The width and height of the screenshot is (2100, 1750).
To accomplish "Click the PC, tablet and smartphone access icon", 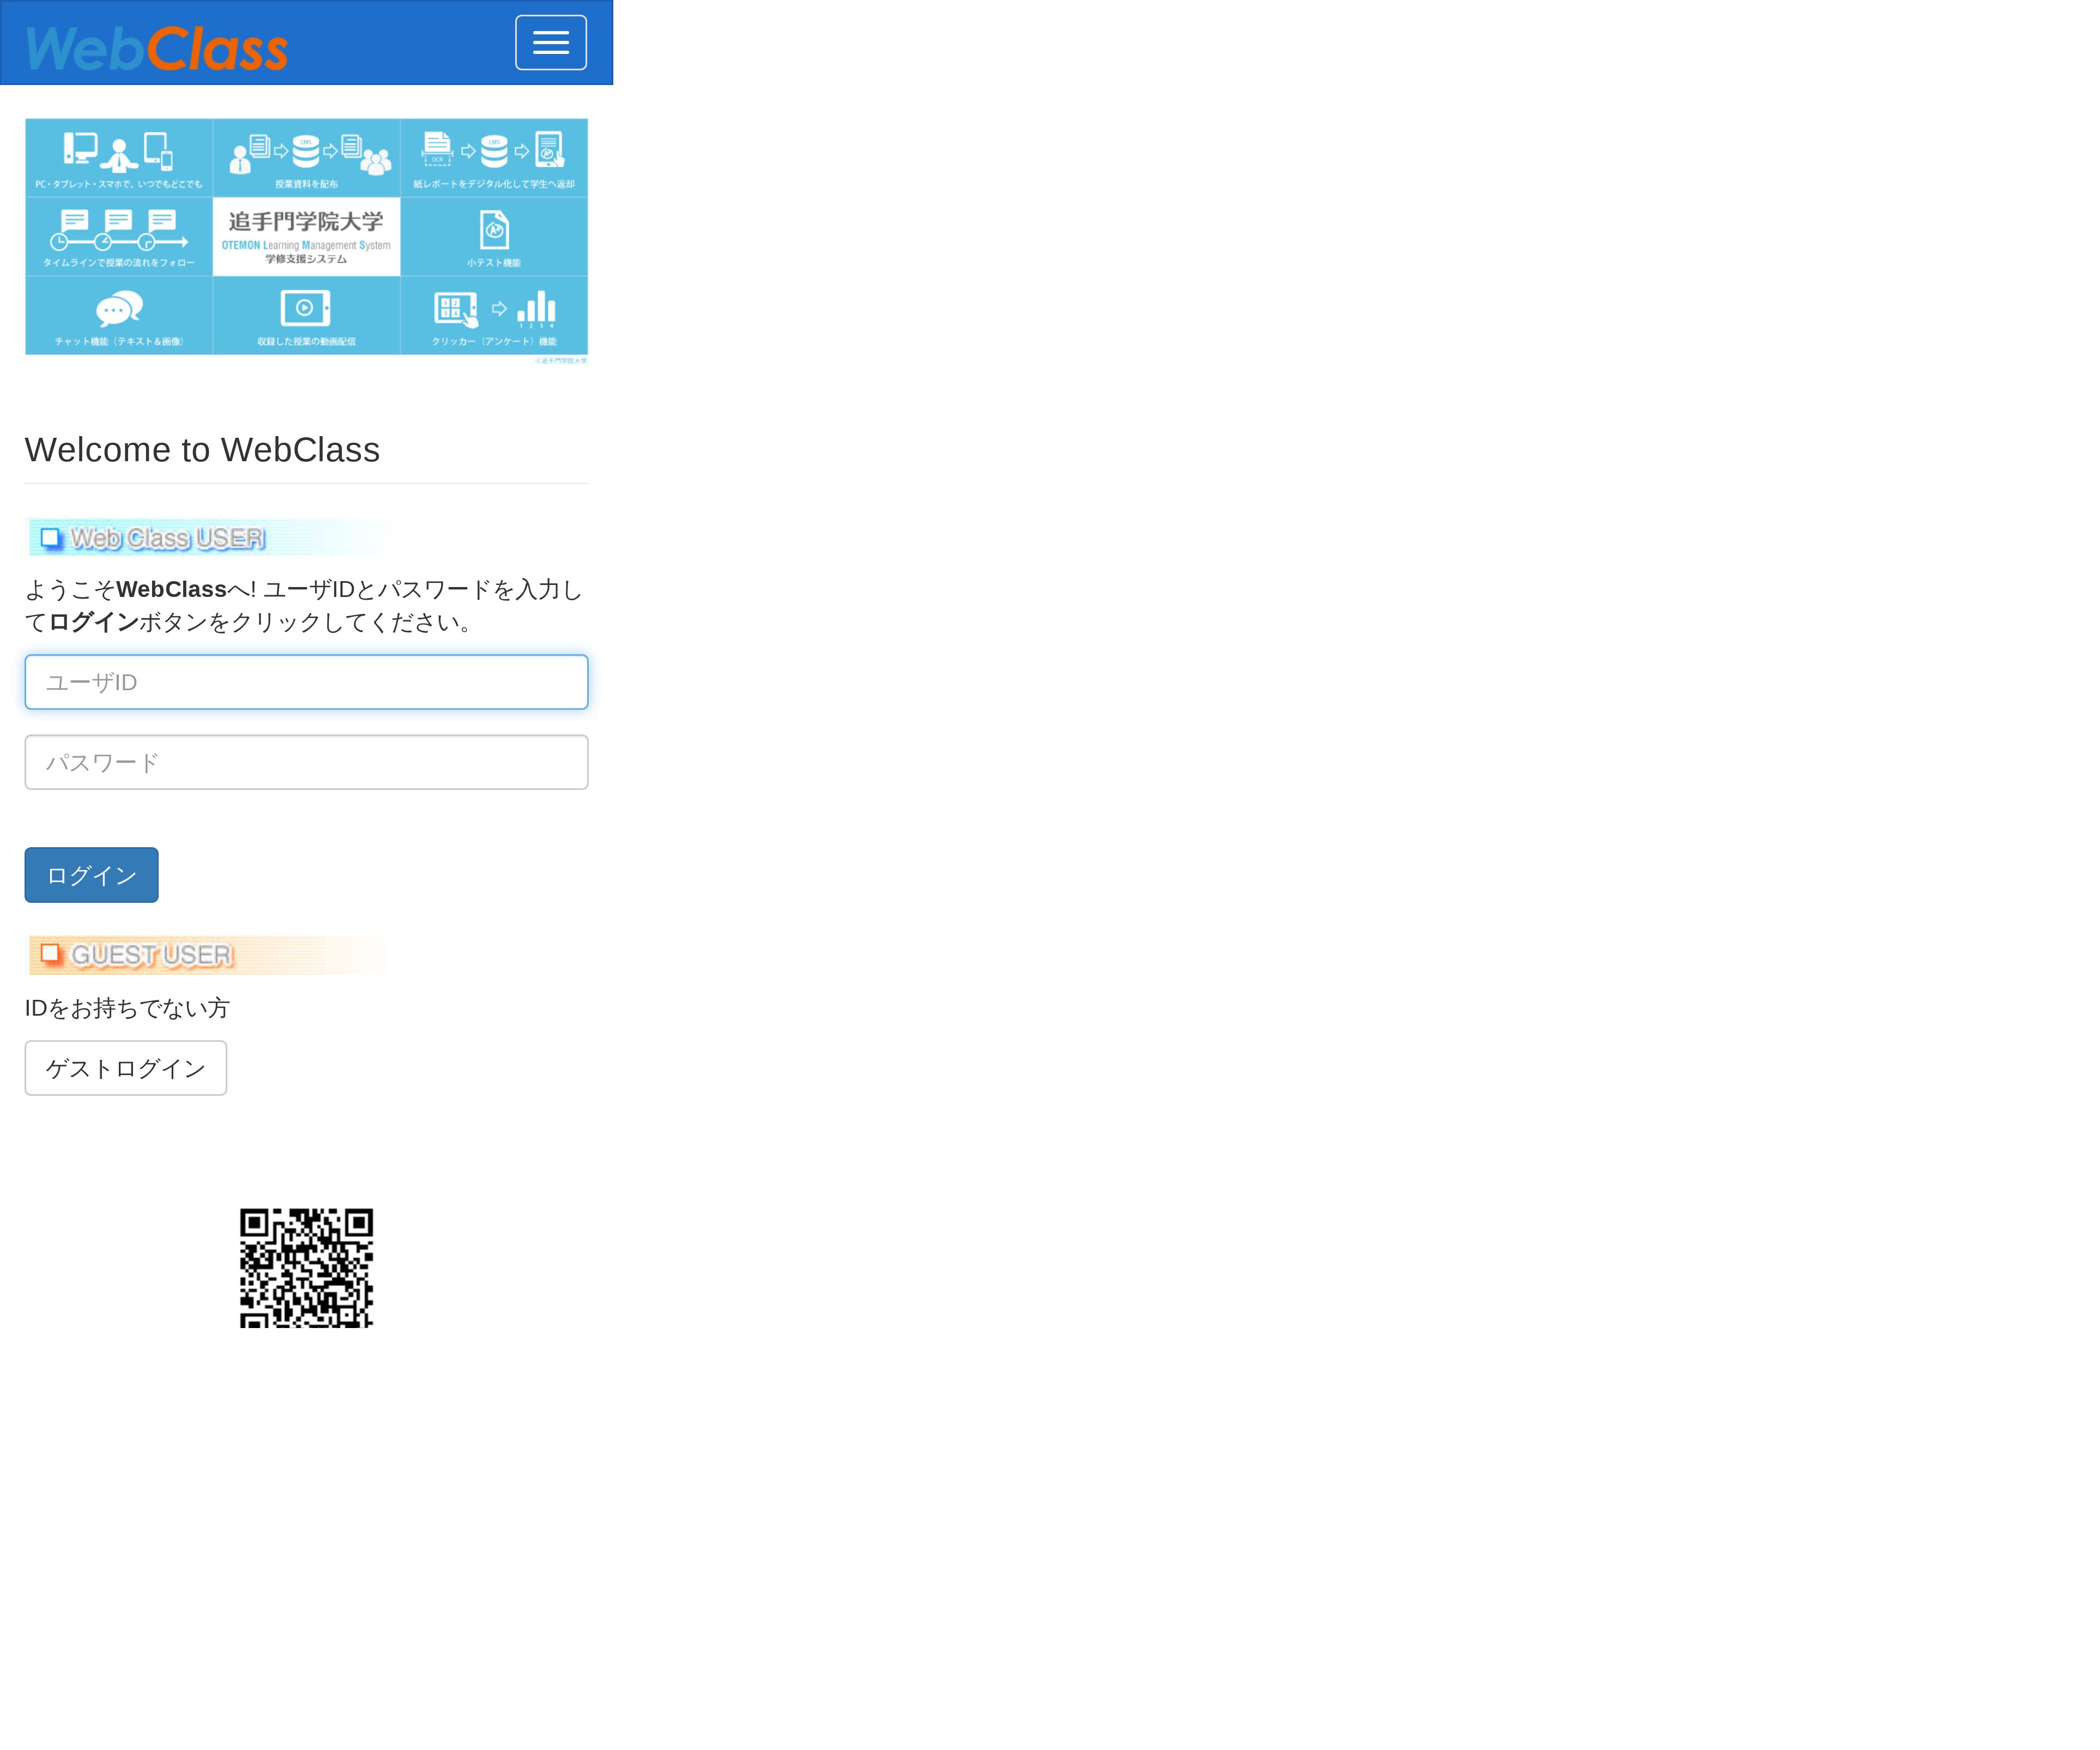I will 118,152.
